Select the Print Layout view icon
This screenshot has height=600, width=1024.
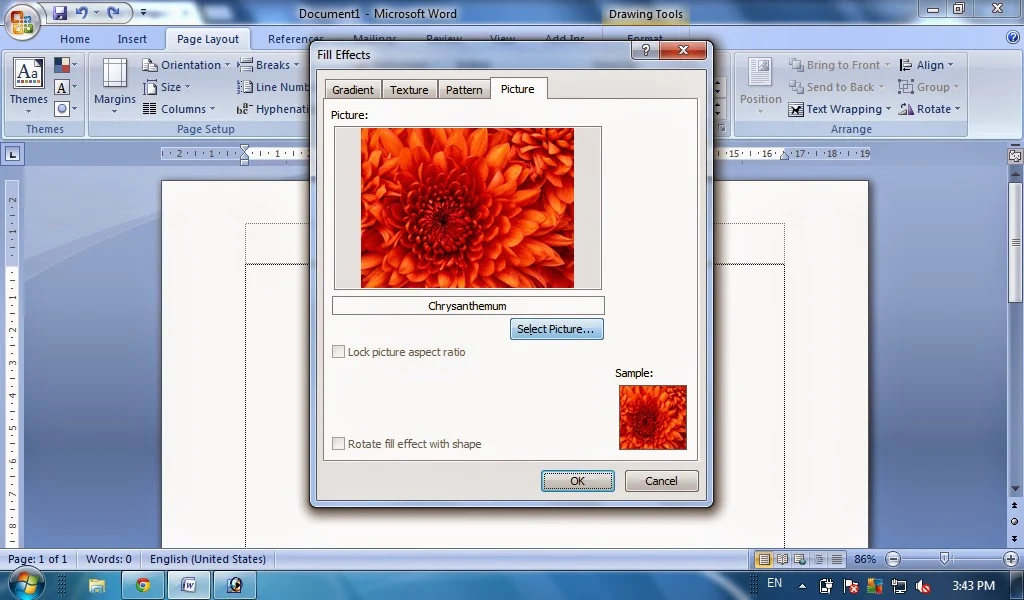[x=763, y=559]
